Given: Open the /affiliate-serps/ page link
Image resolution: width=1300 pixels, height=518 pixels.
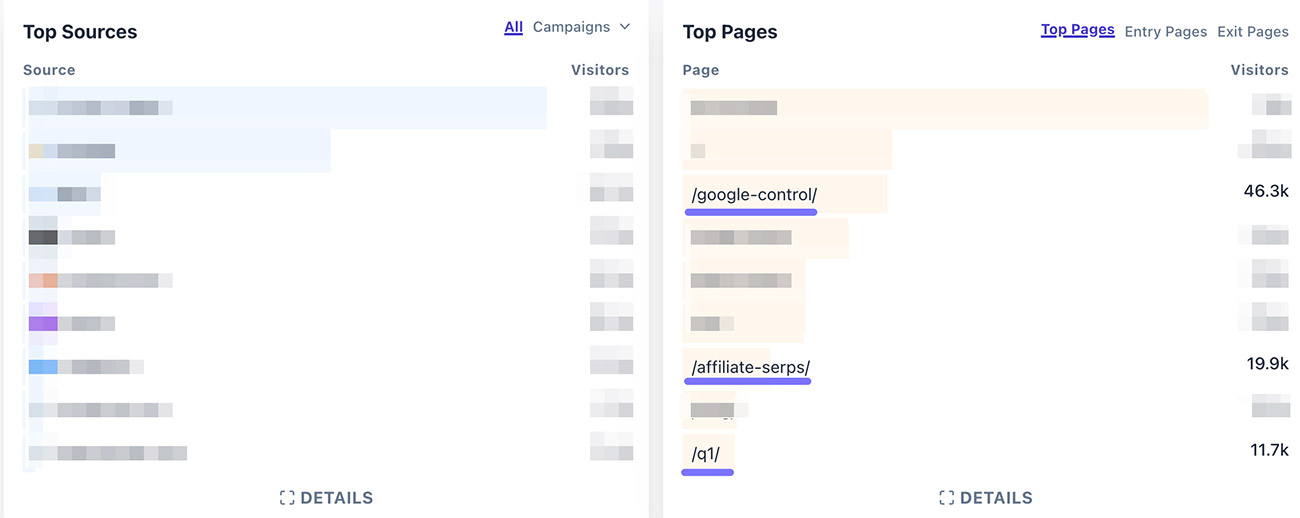Looking at the screenshot, I should pos(751,368).
